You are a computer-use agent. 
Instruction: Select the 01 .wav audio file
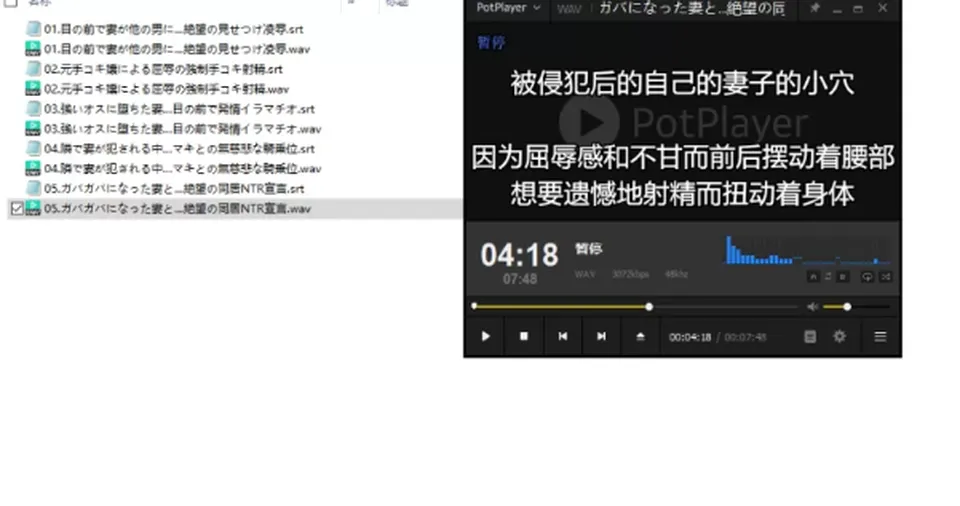point(177,49)
